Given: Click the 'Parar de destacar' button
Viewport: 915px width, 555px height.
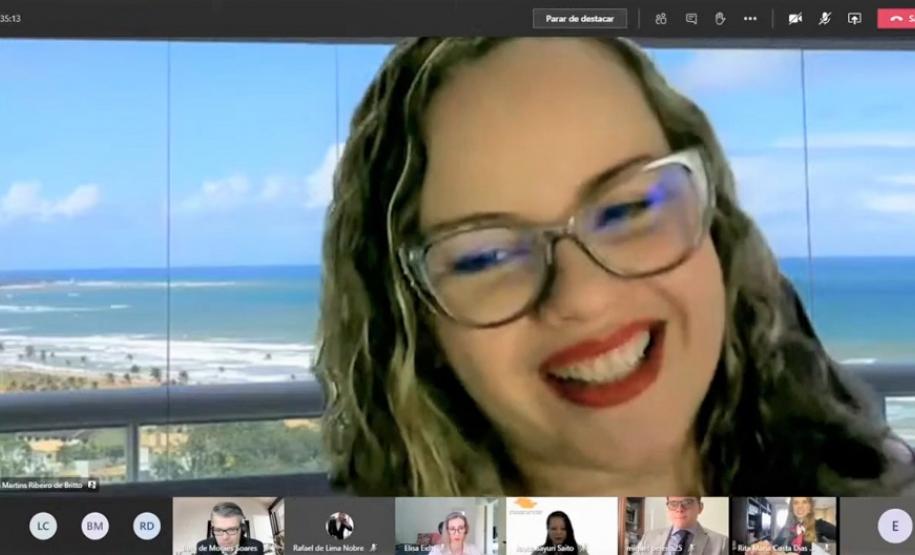Looking at the screenshot, I should click(580, 18).
